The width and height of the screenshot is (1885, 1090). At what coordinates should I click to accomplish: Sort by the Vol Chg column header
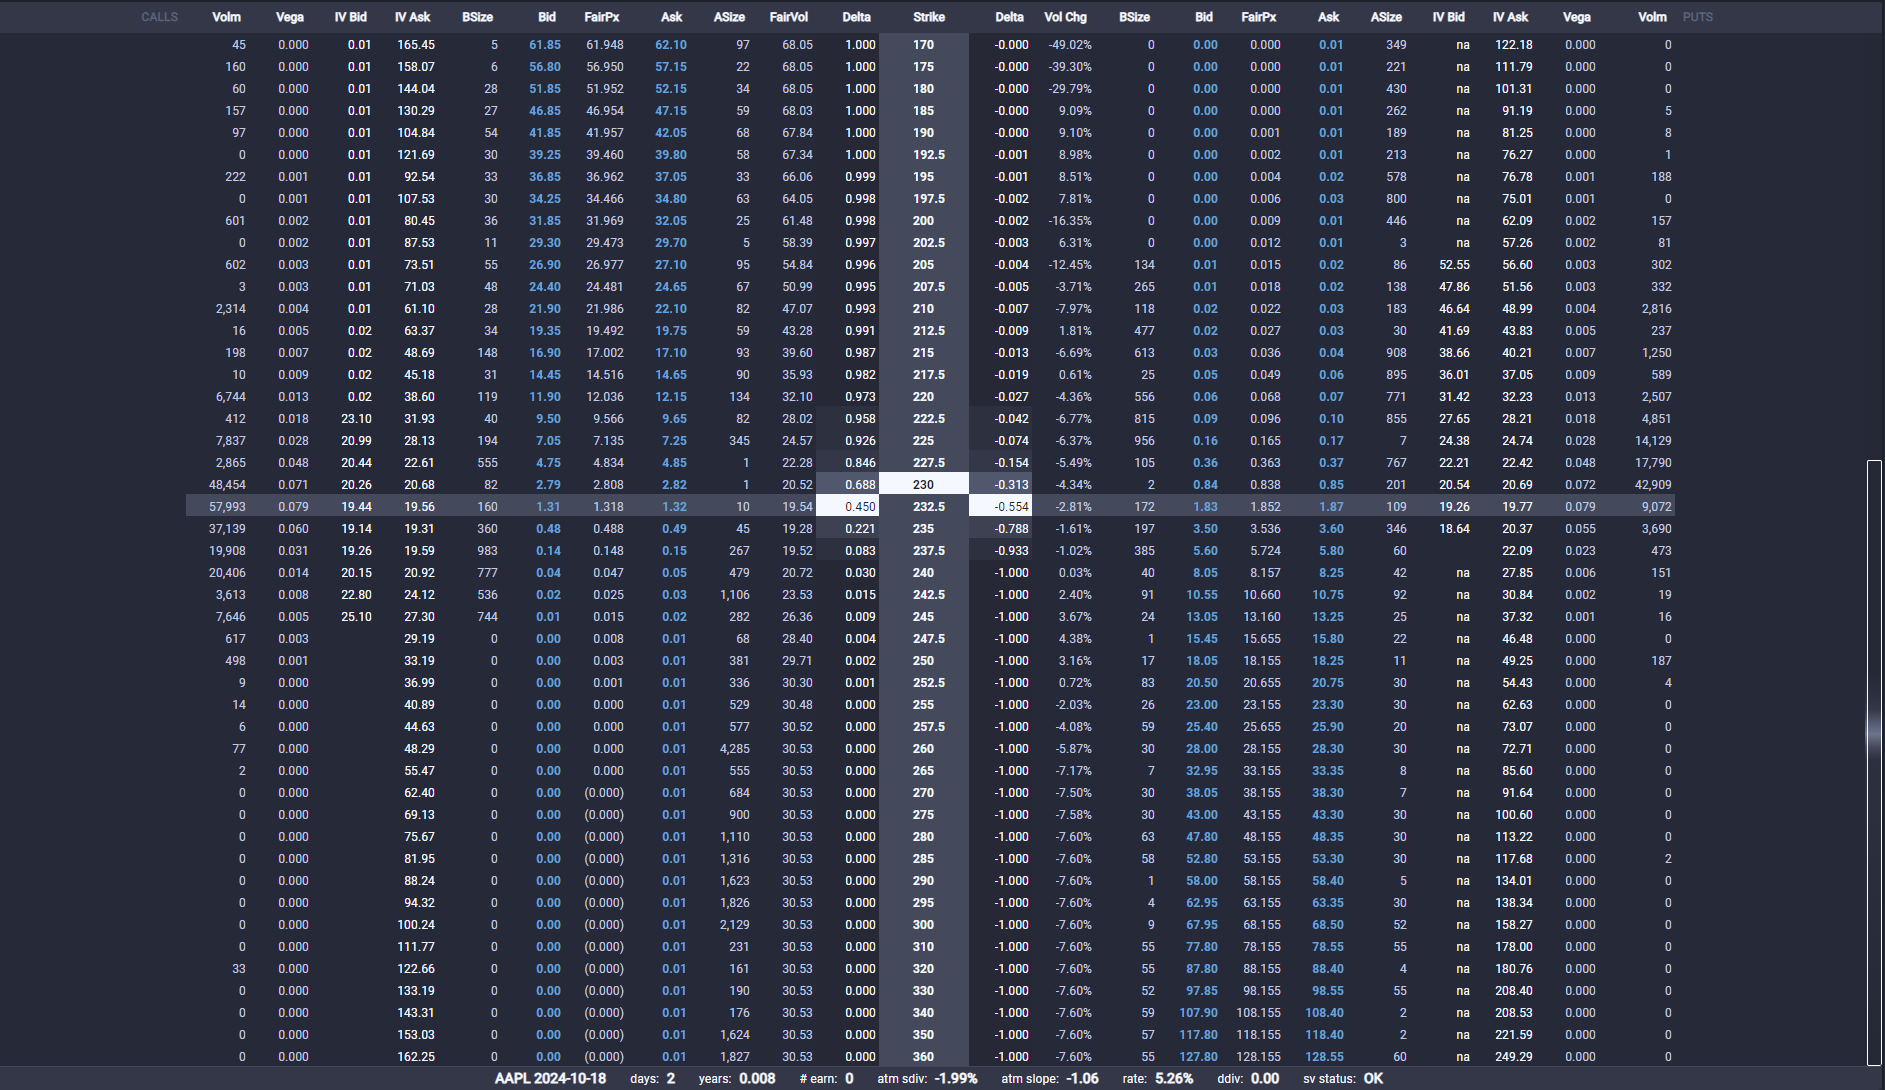pos(1065,17)
